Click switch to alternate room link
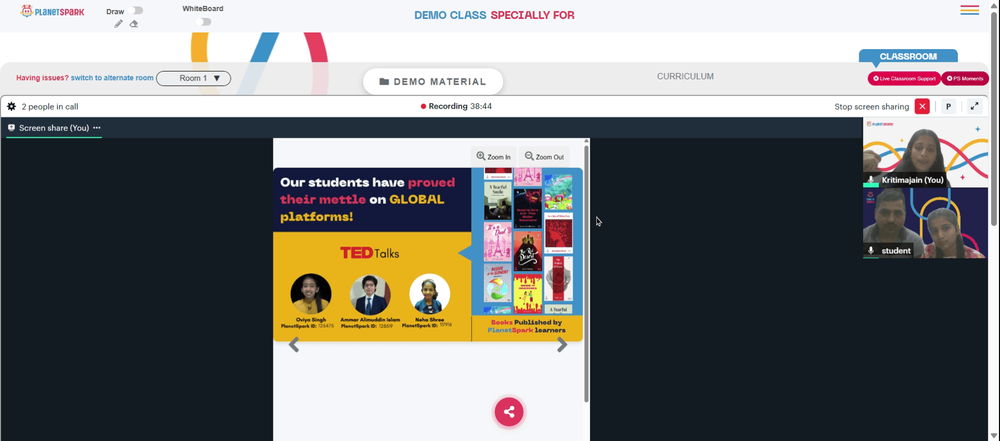The width and height of the screenshot is (1000, 441). (112, 78)
